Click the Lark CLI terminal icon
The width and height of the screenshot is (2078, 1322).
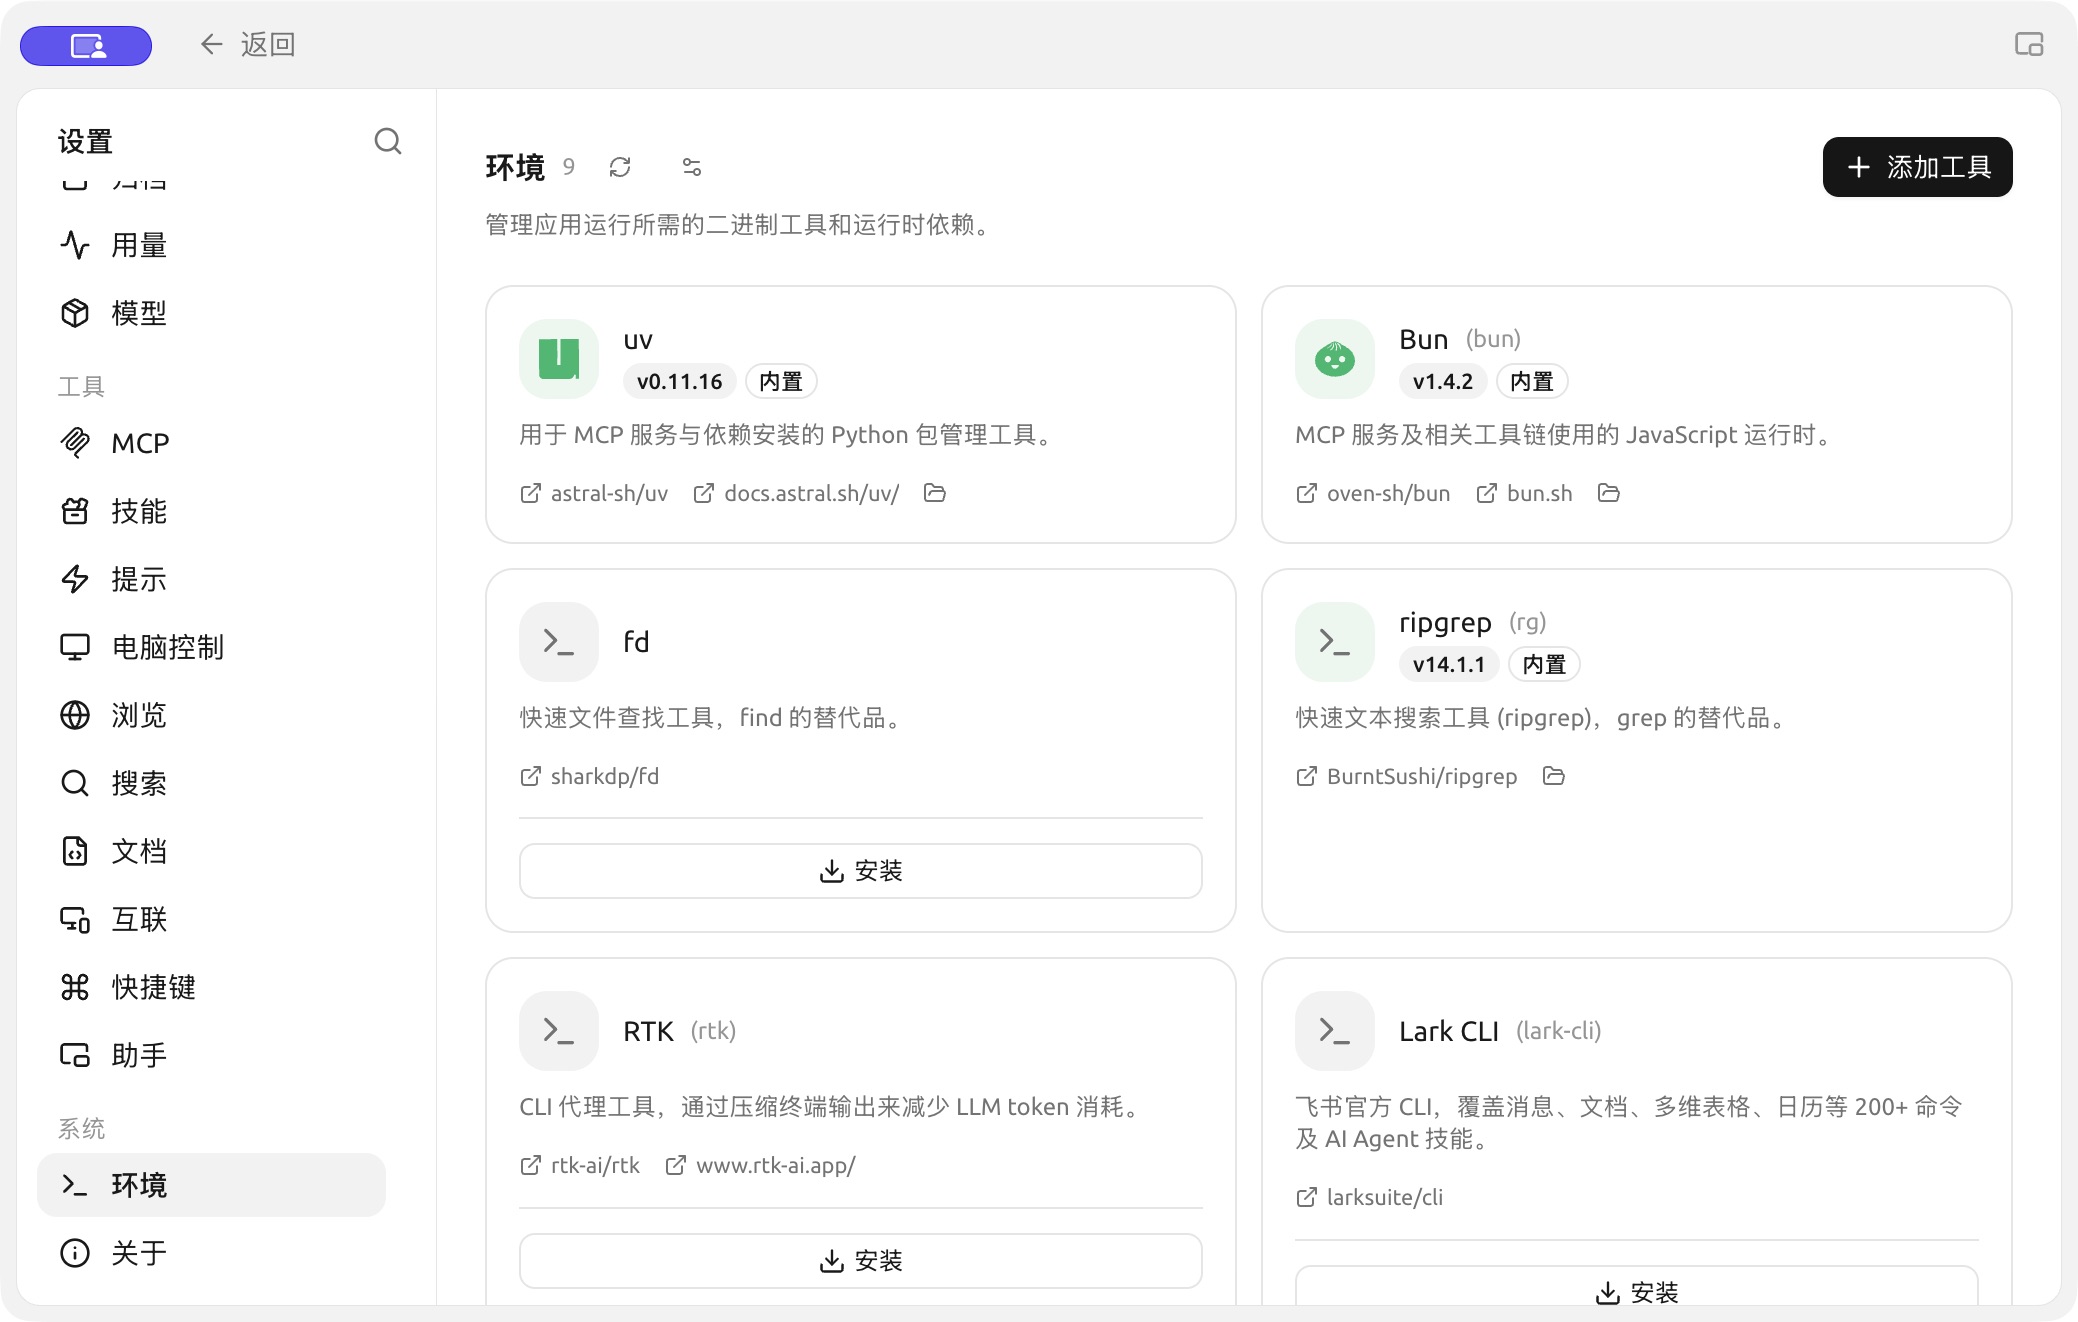pos(1335,1031)
